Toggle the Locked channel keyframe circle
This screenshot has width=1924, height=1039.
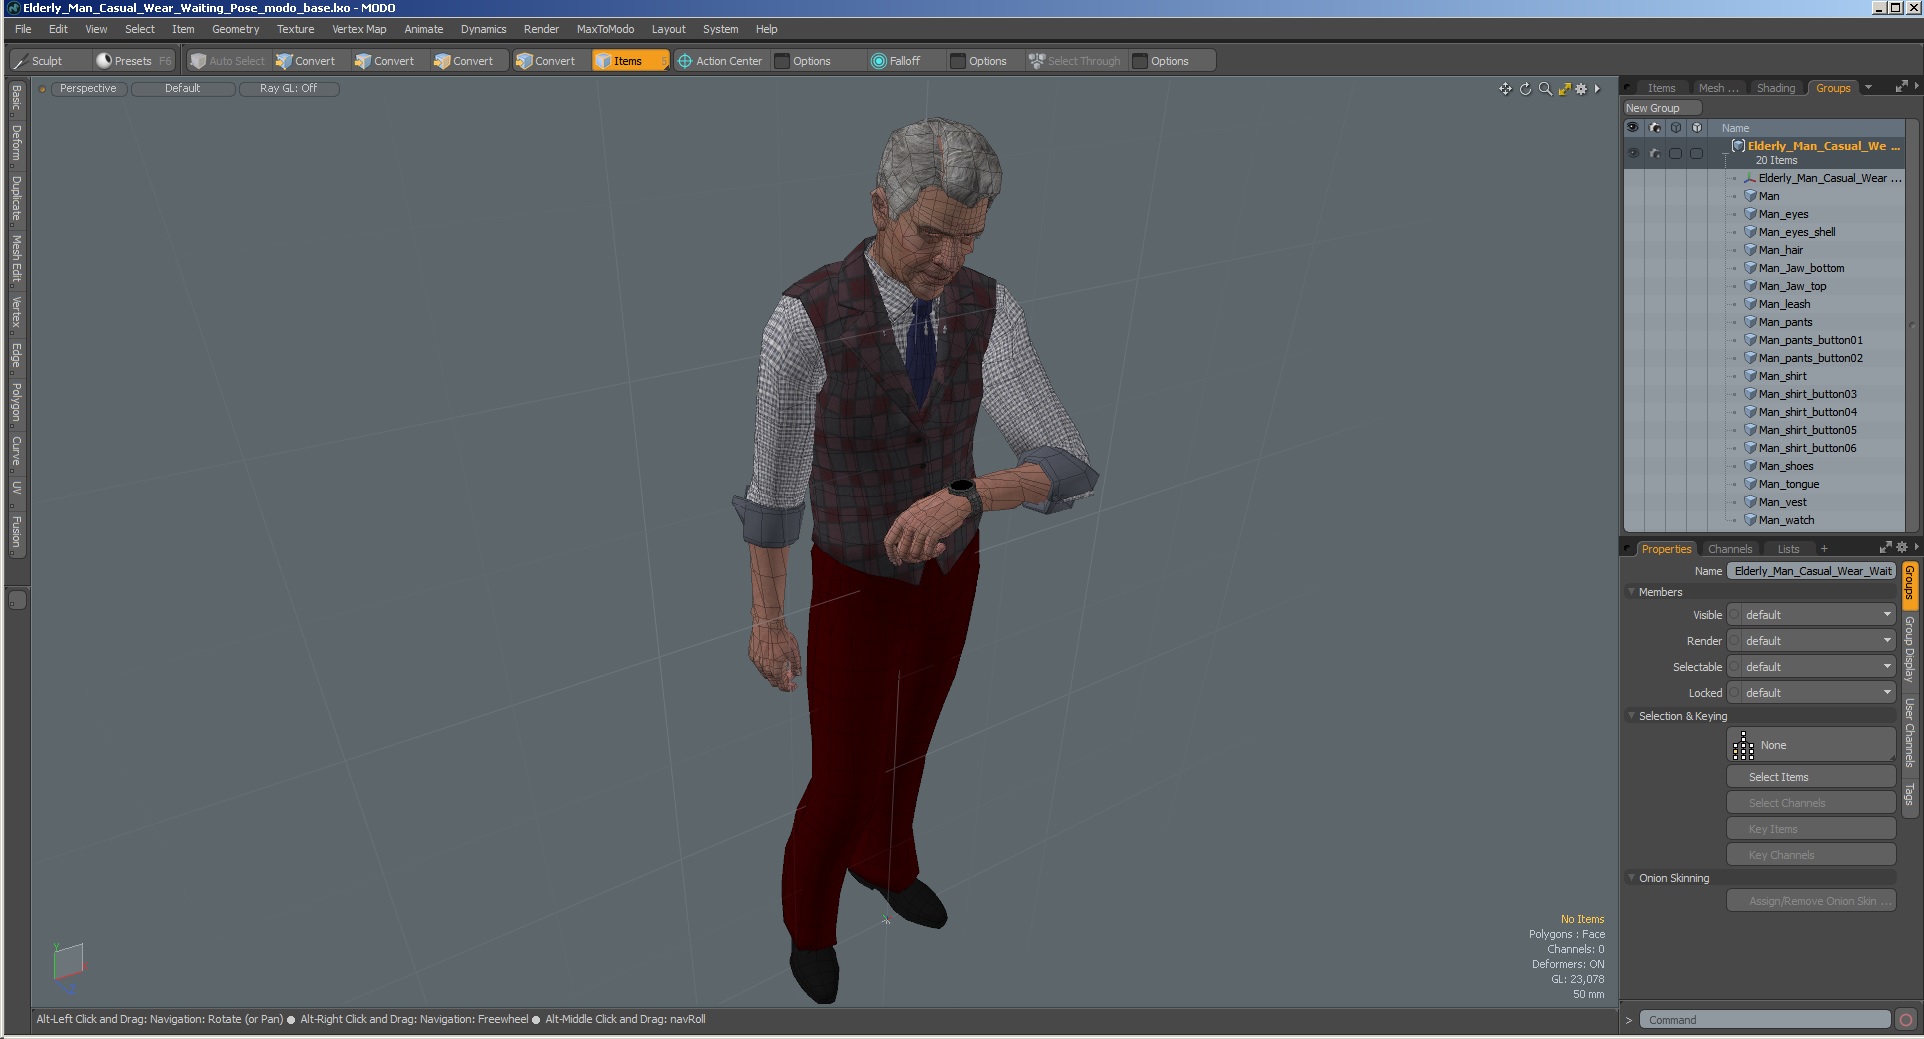pyautogui.click(x=1735, y=693)
